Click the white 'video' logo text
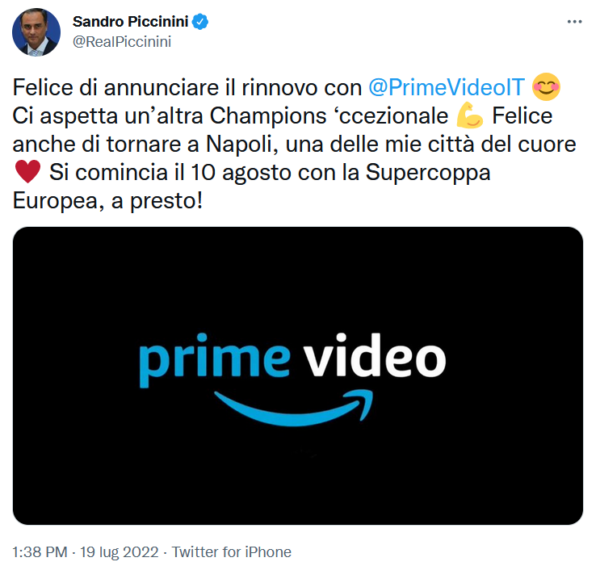 coord(375,356)
